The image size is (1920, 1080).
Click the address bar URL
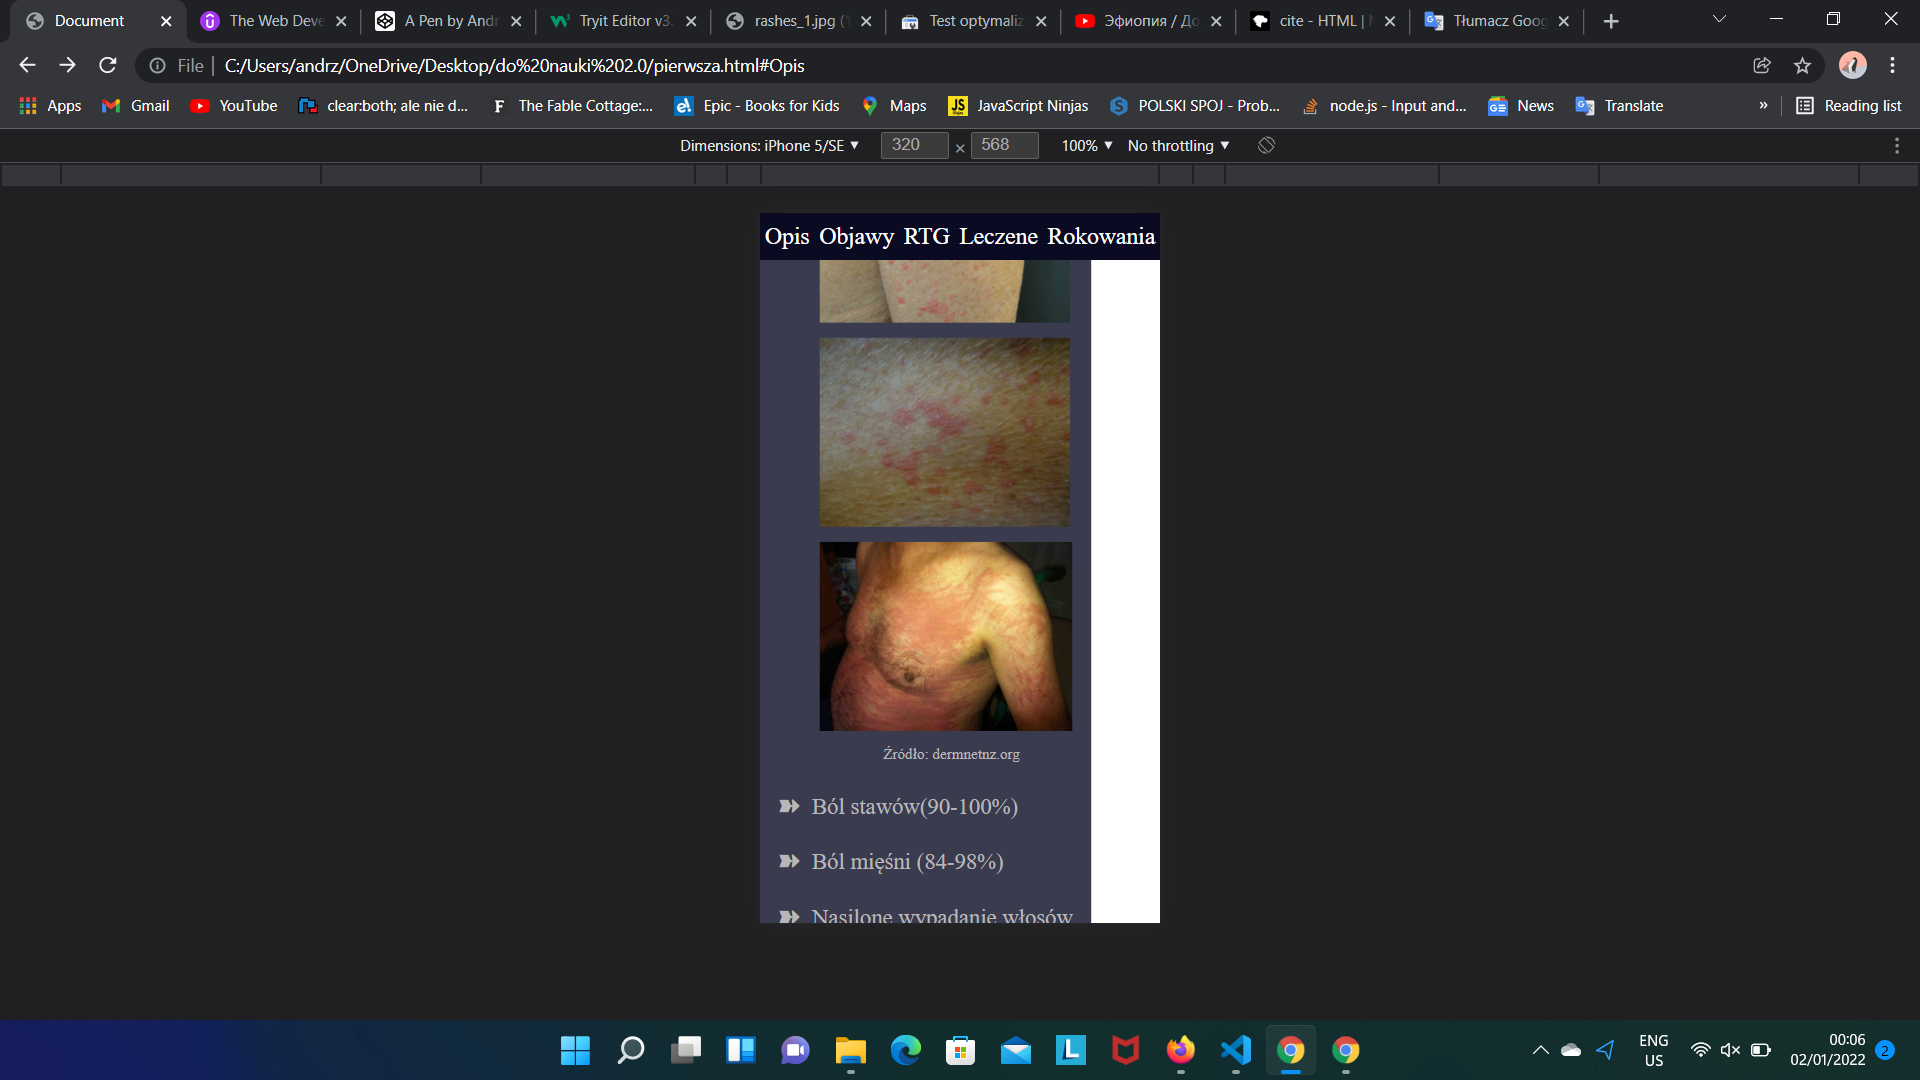(x=514, y=65)
